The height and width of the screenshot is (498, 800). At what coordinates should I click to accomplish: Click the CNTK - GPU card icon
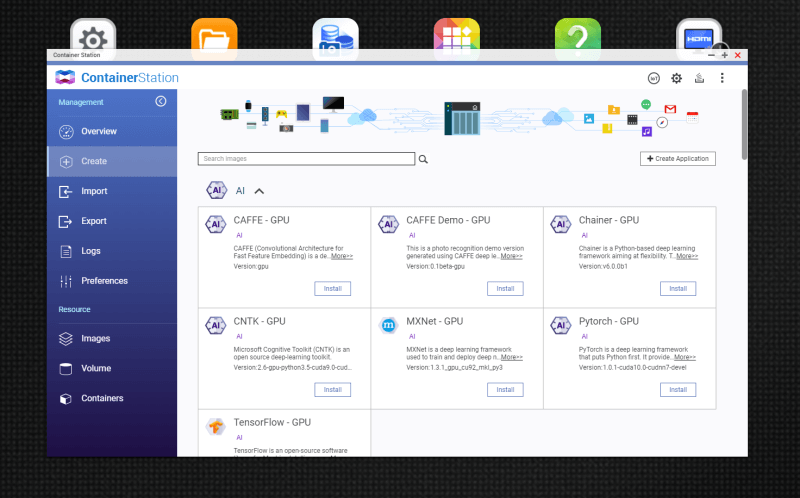(215, 326)
